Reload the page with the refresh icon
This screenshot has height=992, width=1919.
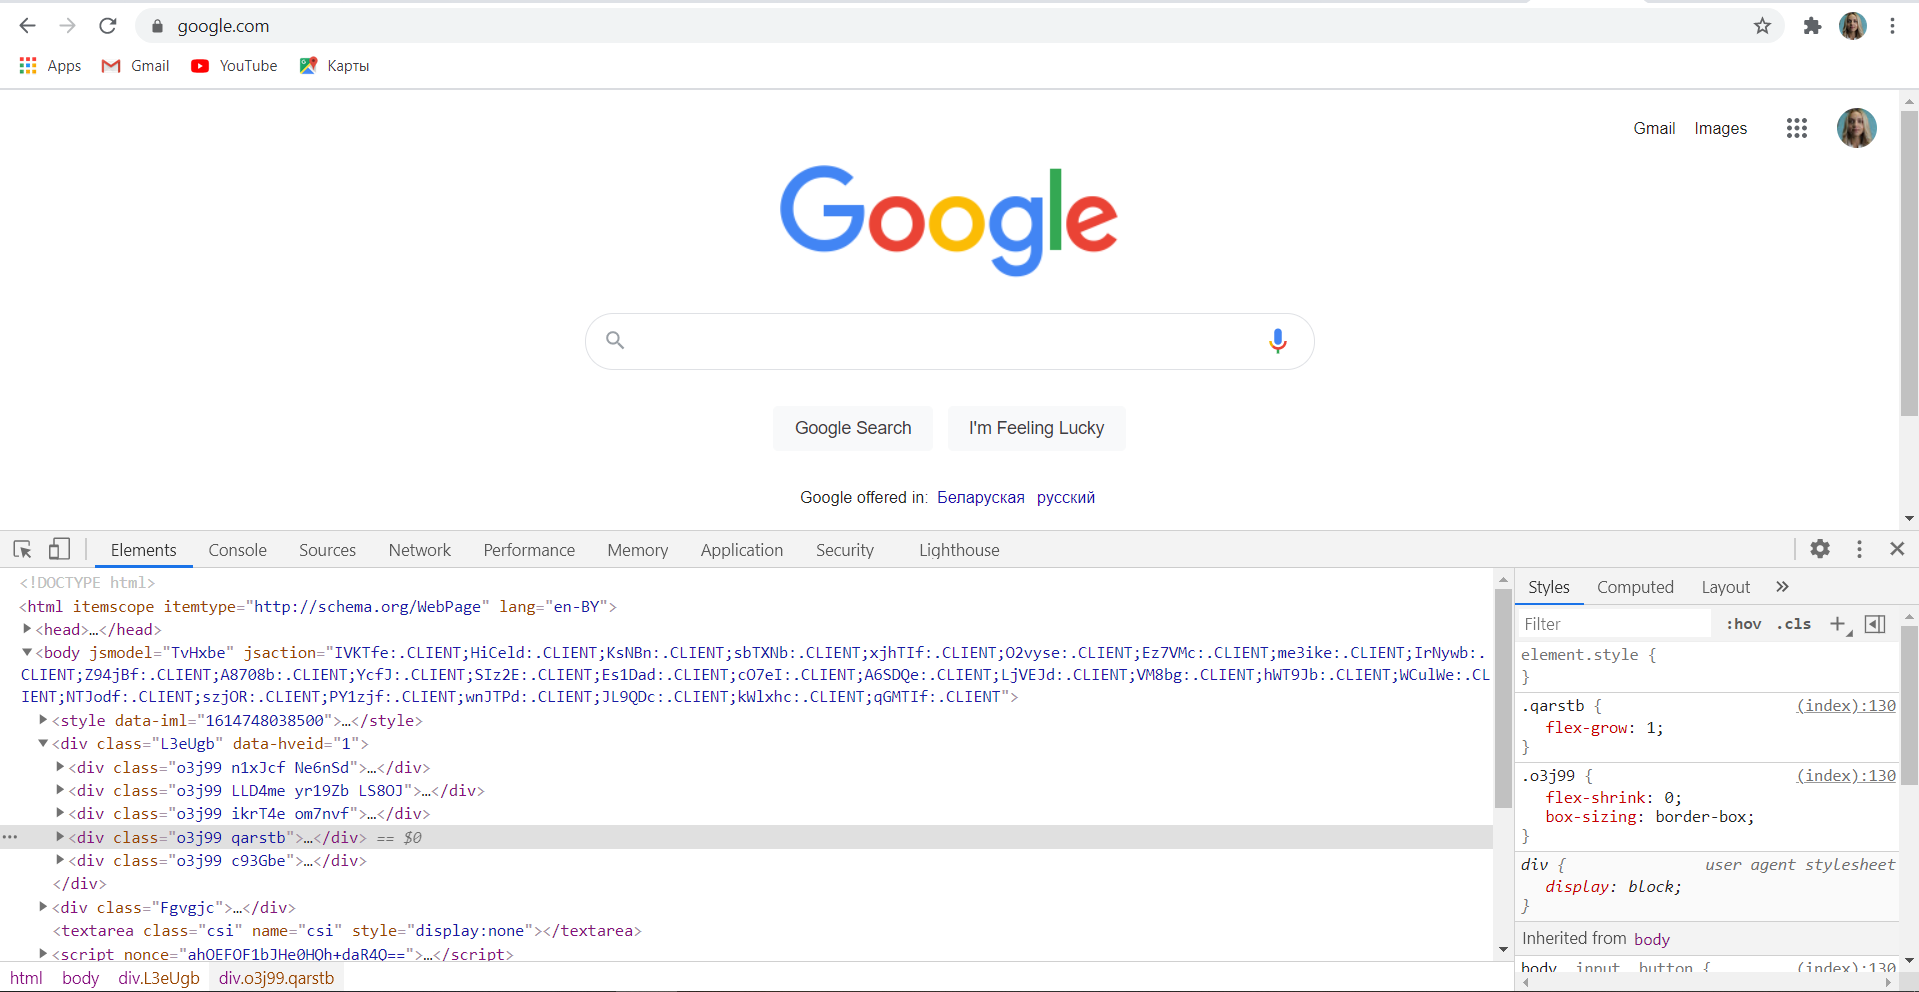tap(108, 26)
